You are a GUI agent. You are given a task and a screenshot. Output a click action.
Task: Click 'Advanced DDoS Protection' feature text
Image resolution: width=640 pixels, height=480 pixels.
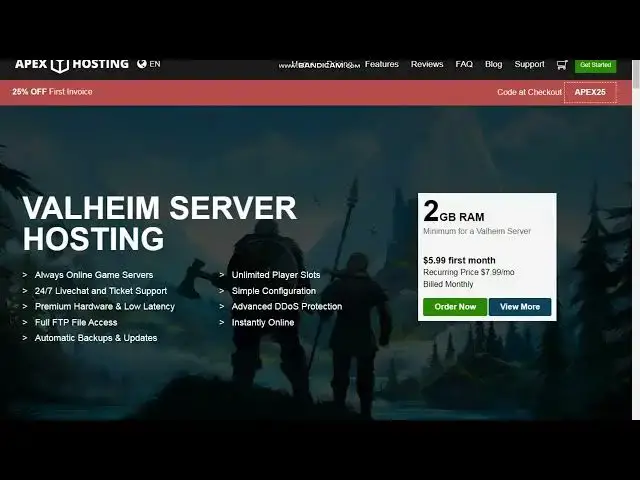287,307
